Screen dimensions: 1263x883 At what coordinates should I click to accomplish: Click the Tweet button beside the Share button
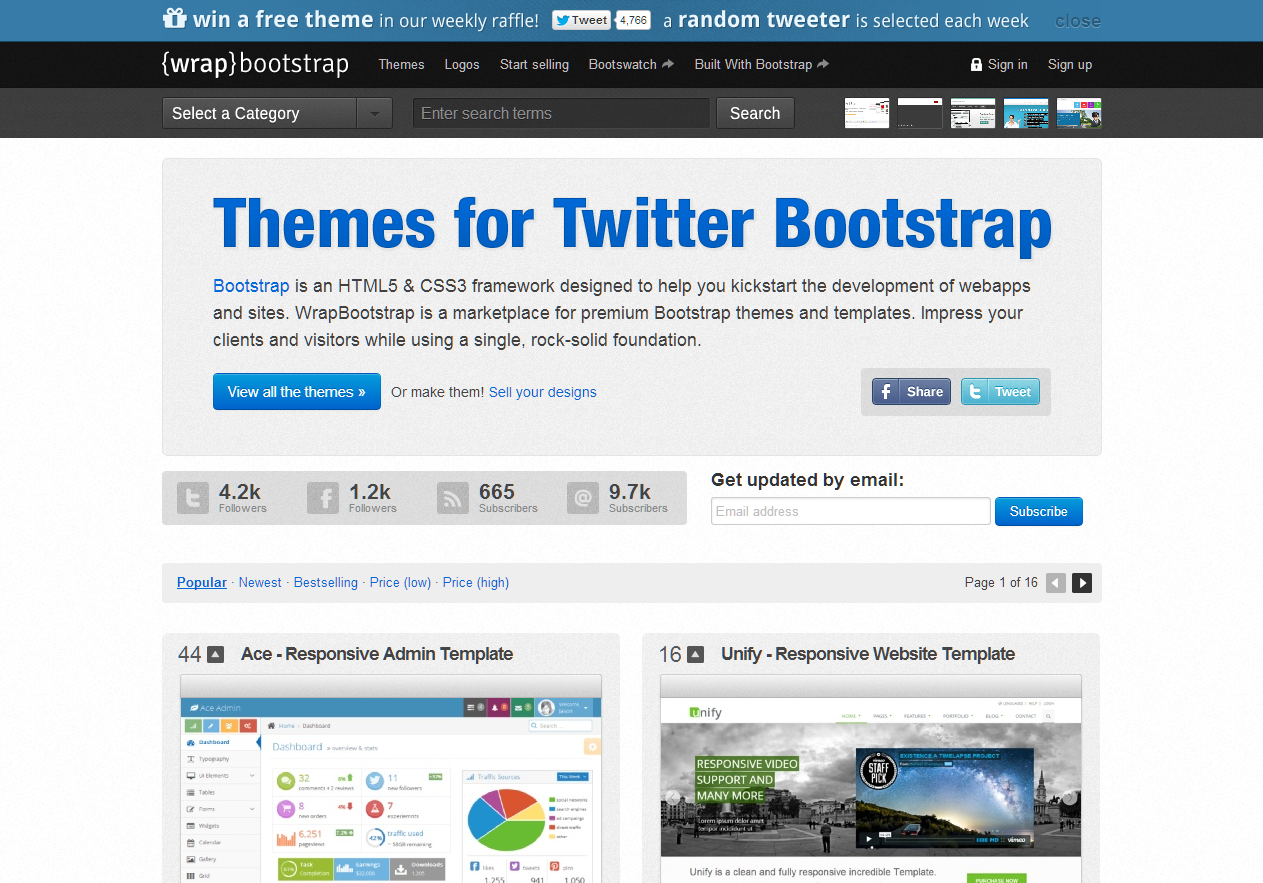1000,391
